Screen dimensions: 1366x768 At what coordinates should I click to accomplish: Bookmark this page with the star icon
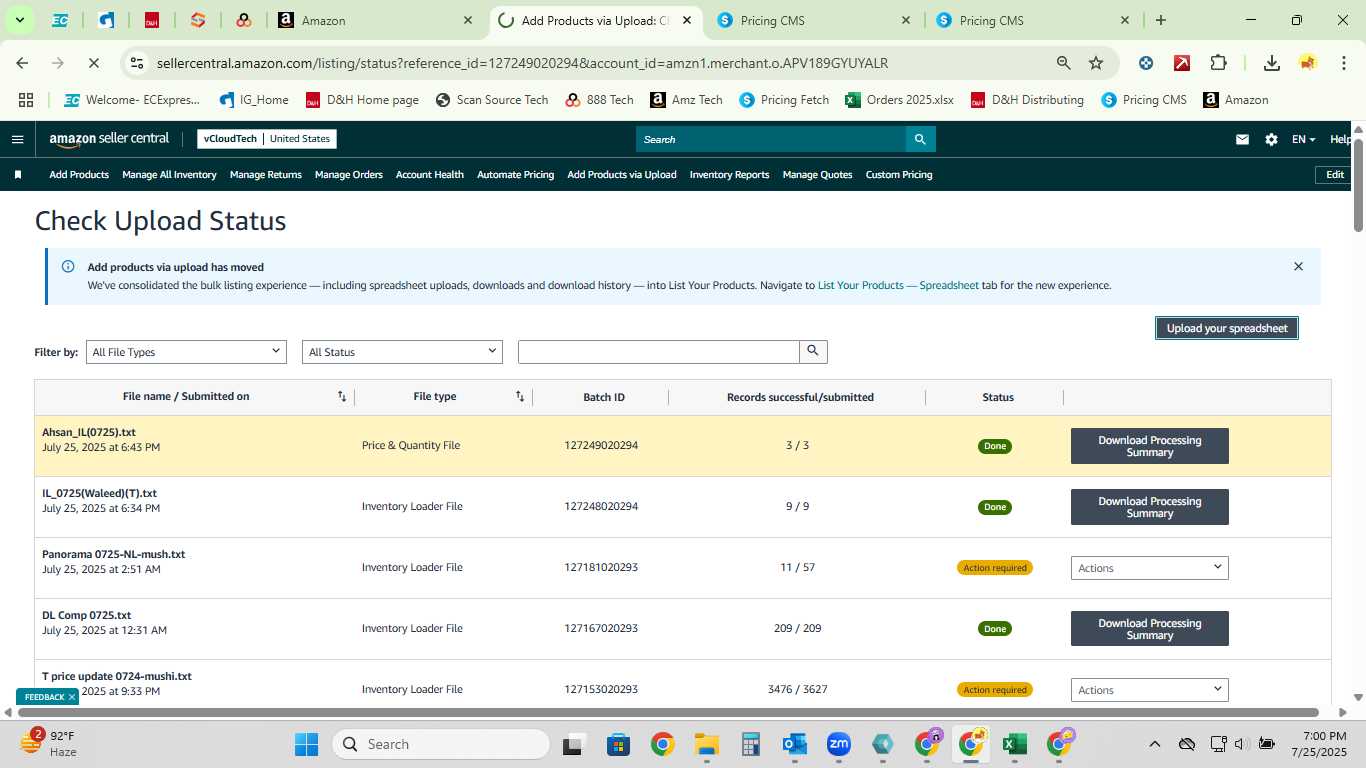tap(1096, 63)
